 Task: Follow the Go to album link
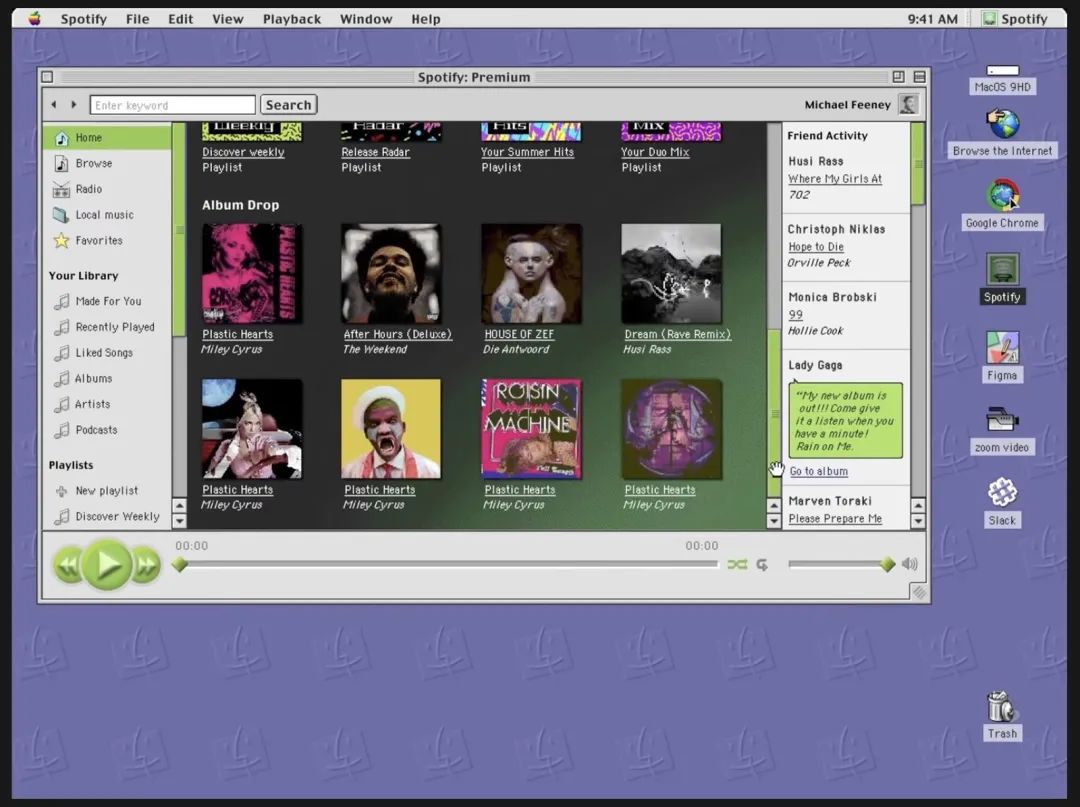pos(818,472)
